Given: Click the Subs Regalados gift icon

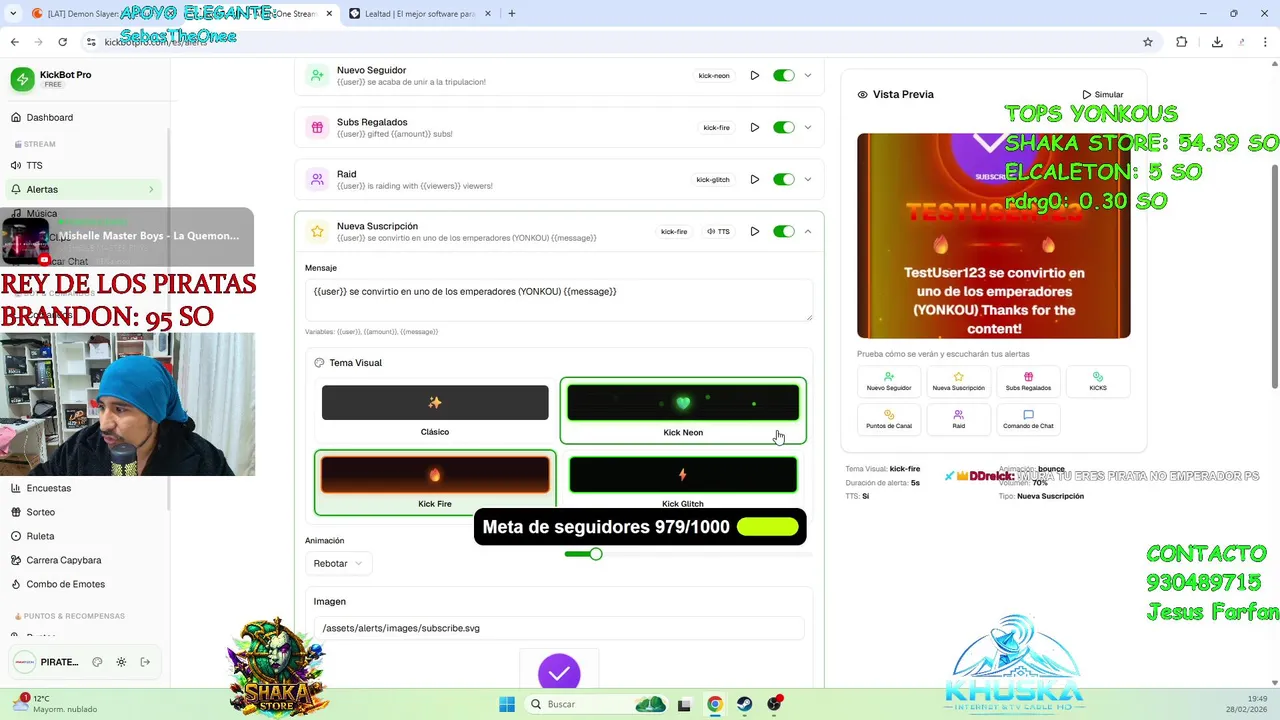Looking at the screenshot, I should coord(317,127).
